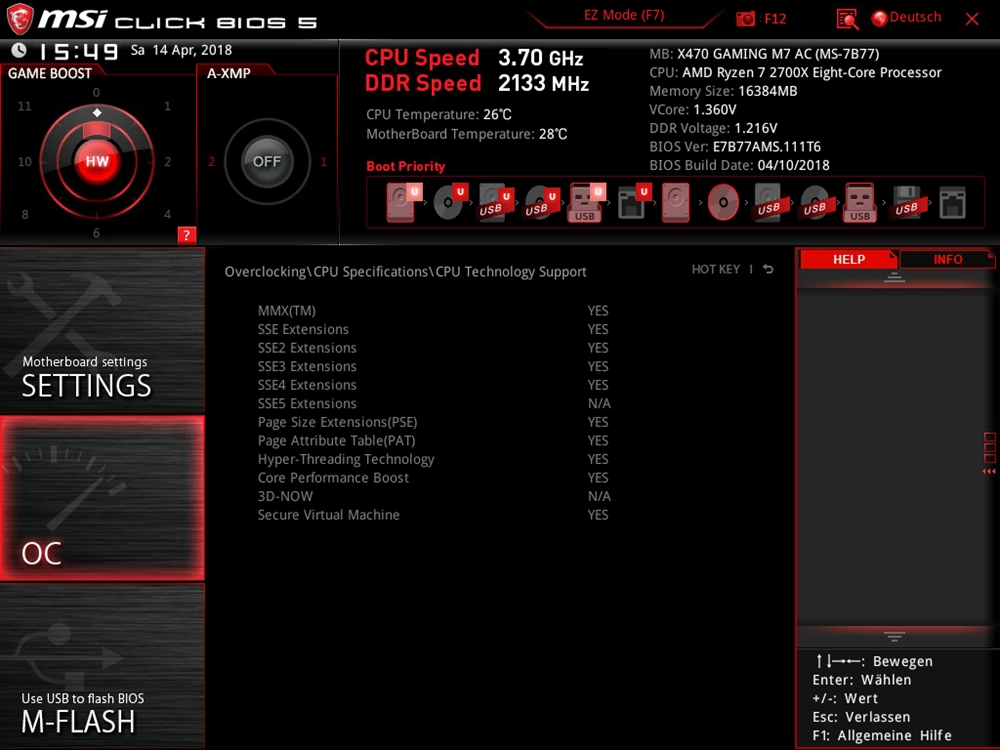Click the clock icon next to the time

[19, 50]
